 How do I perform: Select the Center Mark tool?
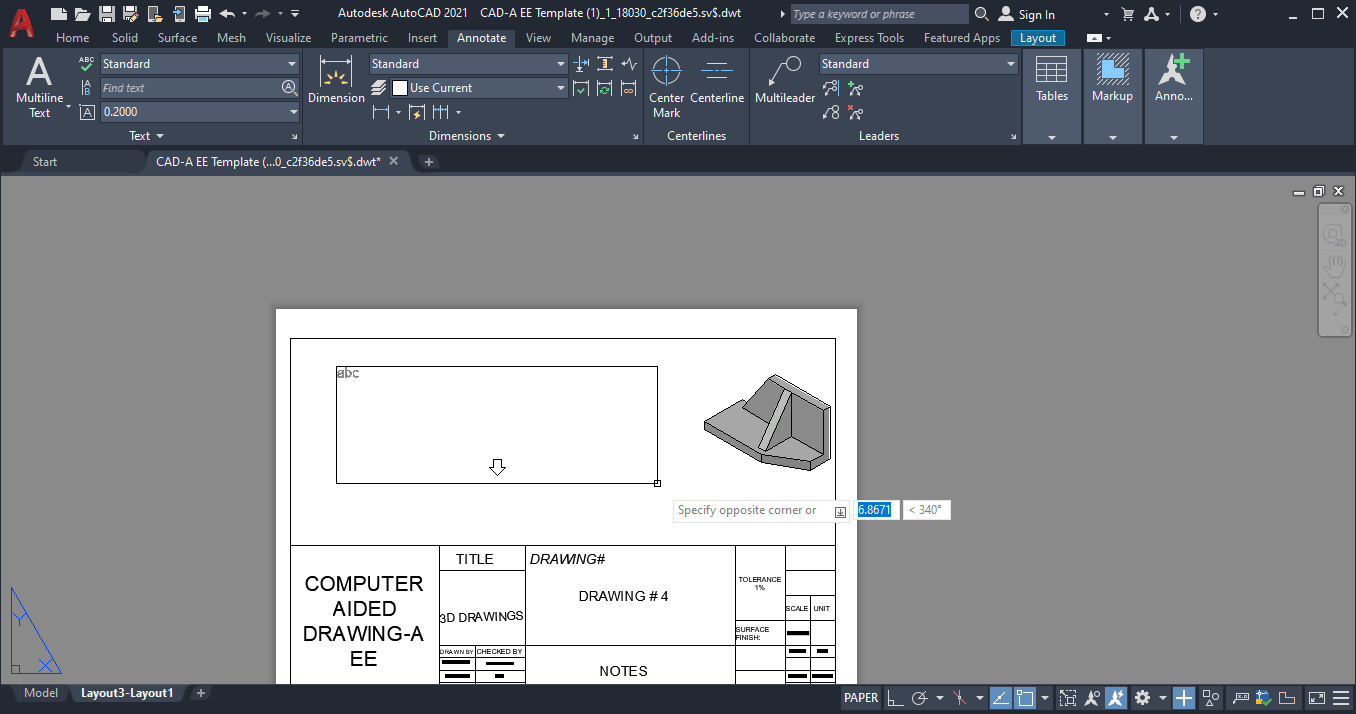click(666, 80)
